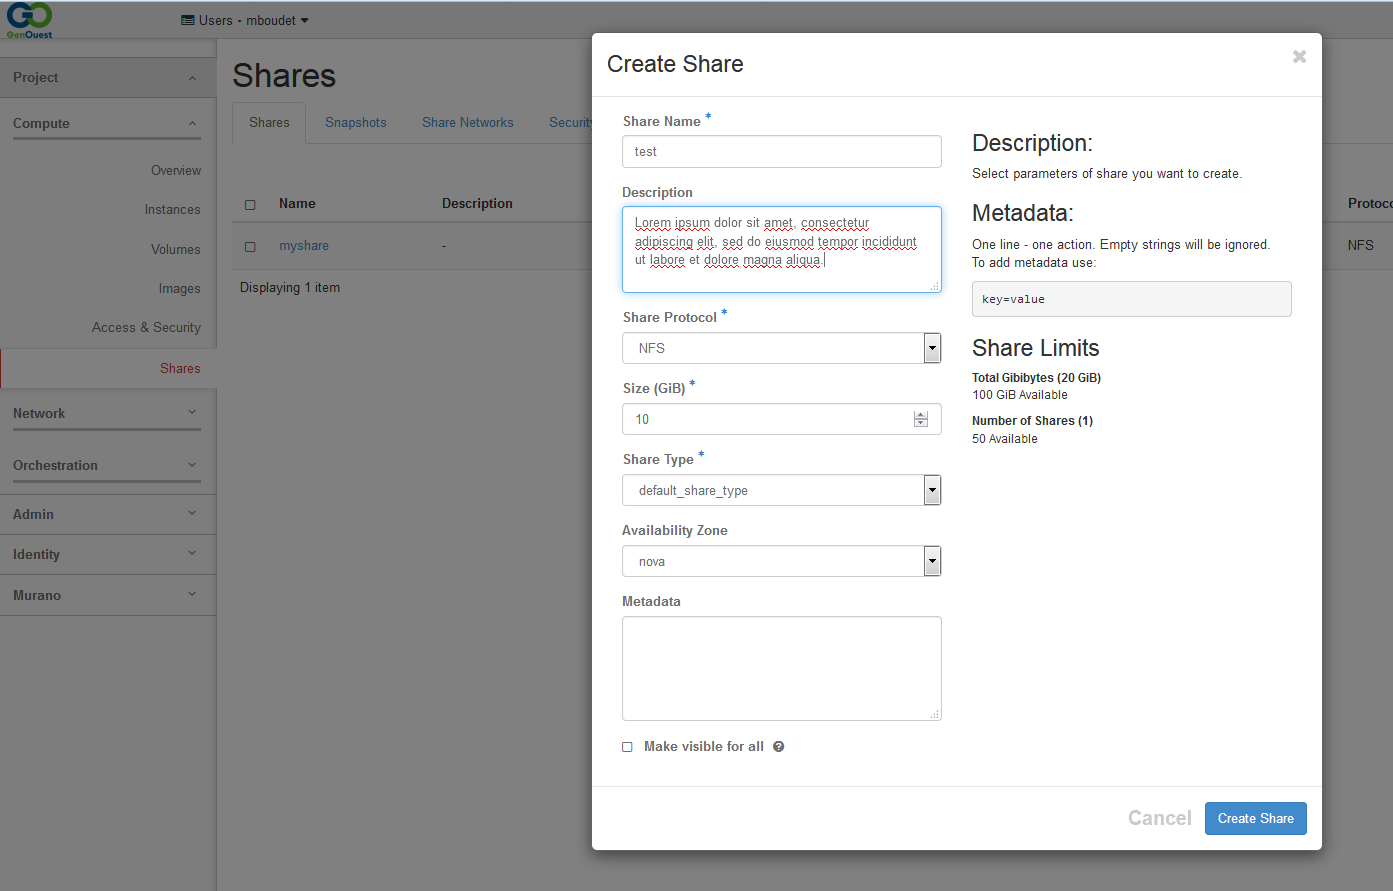The height and width of the screenshot is (891, 1393).
Task: Collapse the Compute sidebar section
Action: pyautogui.click(x=107, y=124)
